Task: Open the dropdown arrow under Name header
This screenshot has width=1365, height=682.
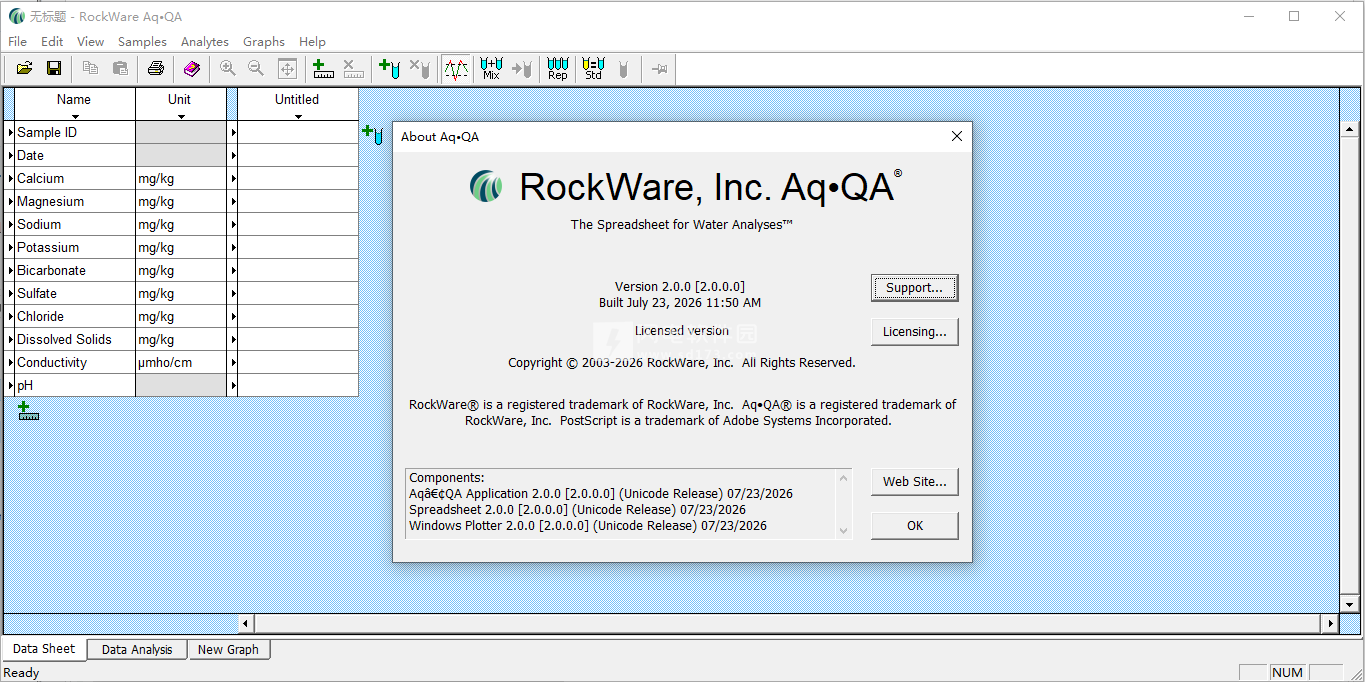Action: coord(74,117)
